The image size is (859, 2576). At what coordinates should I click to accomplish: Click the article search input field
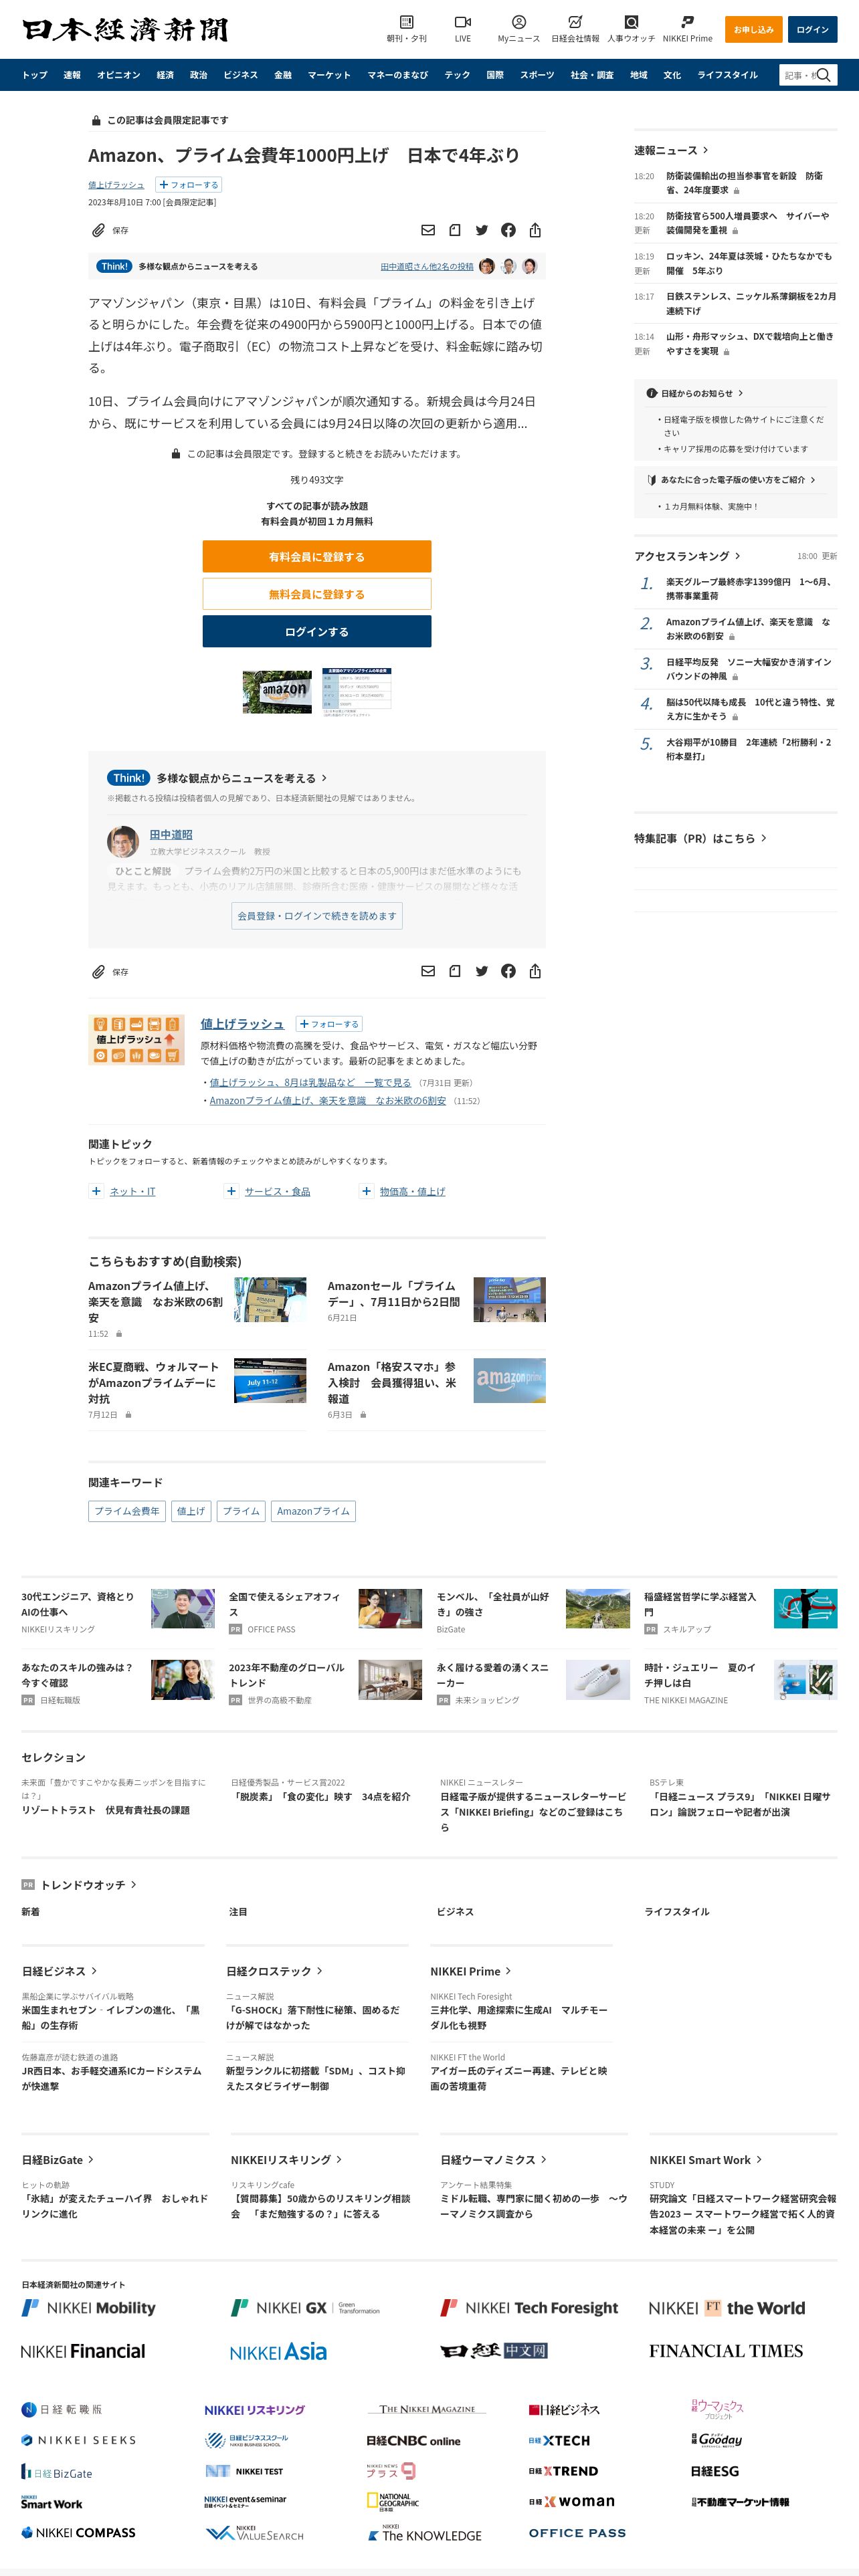pos(798,75)
